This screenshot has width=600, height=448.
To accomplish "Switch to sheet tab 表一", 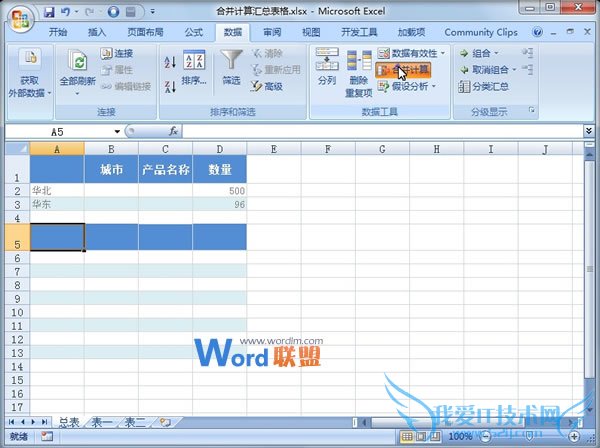I will (x=102, y=422).
